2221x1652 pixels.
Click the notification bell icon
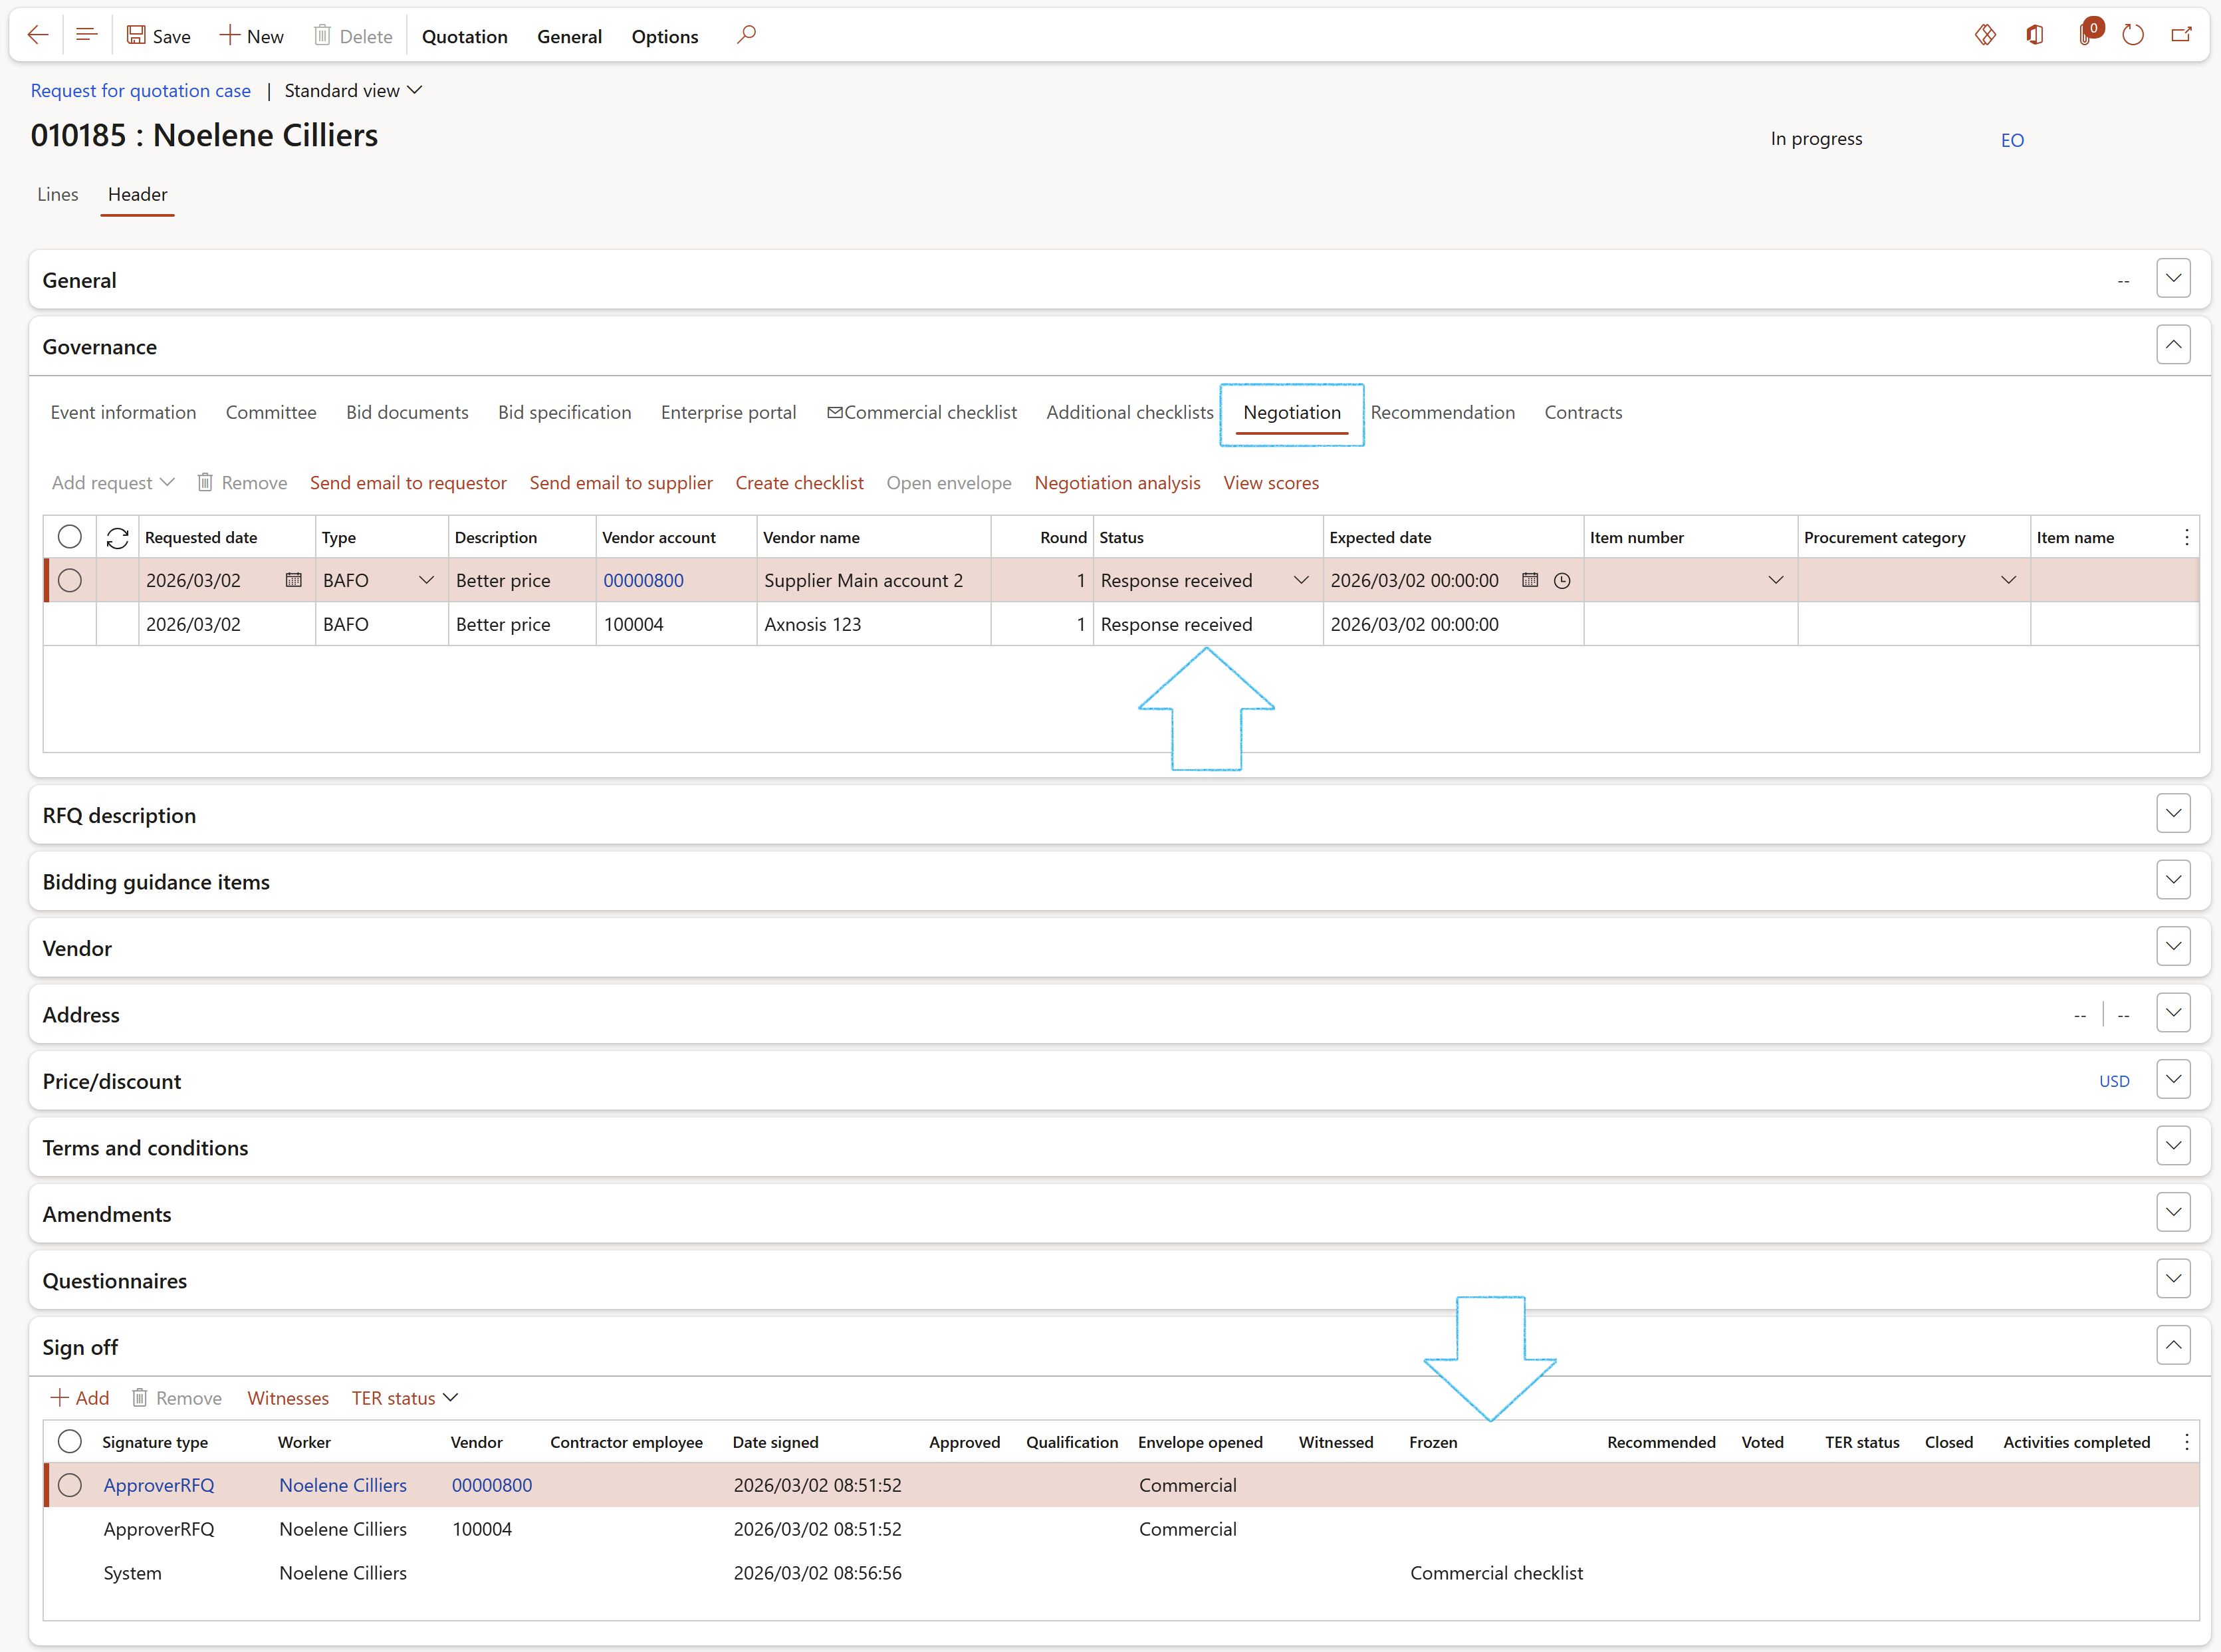pyautogui.click(x=2085, y=36)
